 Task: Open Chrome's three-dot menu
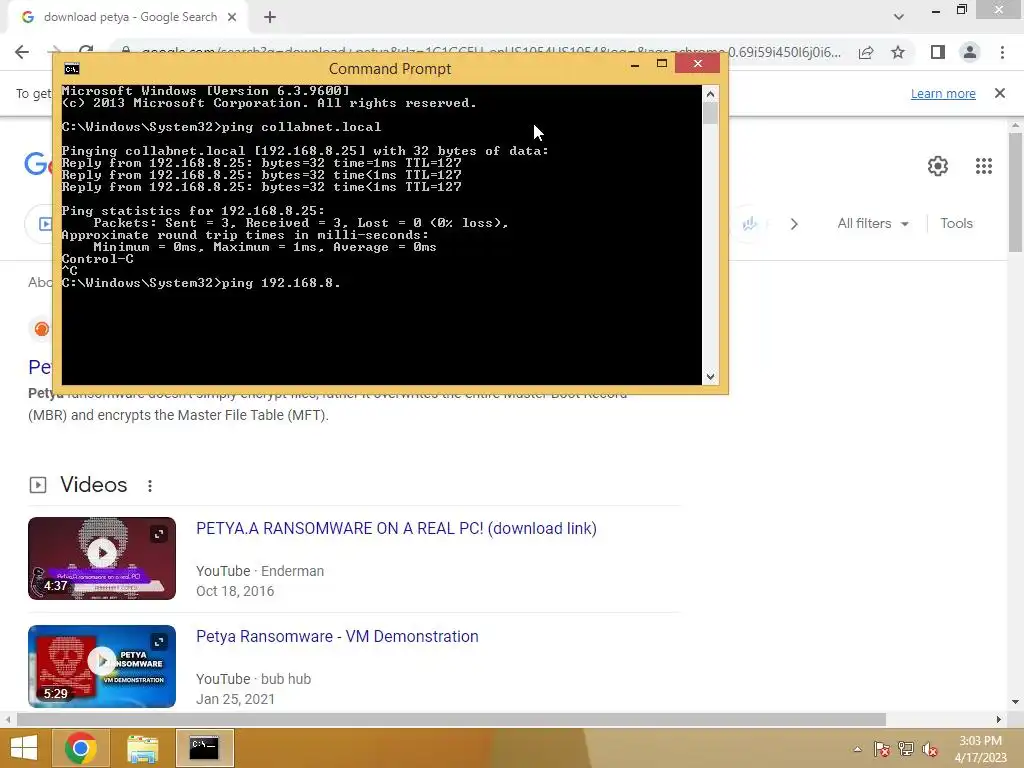(x=1002, y=52)
